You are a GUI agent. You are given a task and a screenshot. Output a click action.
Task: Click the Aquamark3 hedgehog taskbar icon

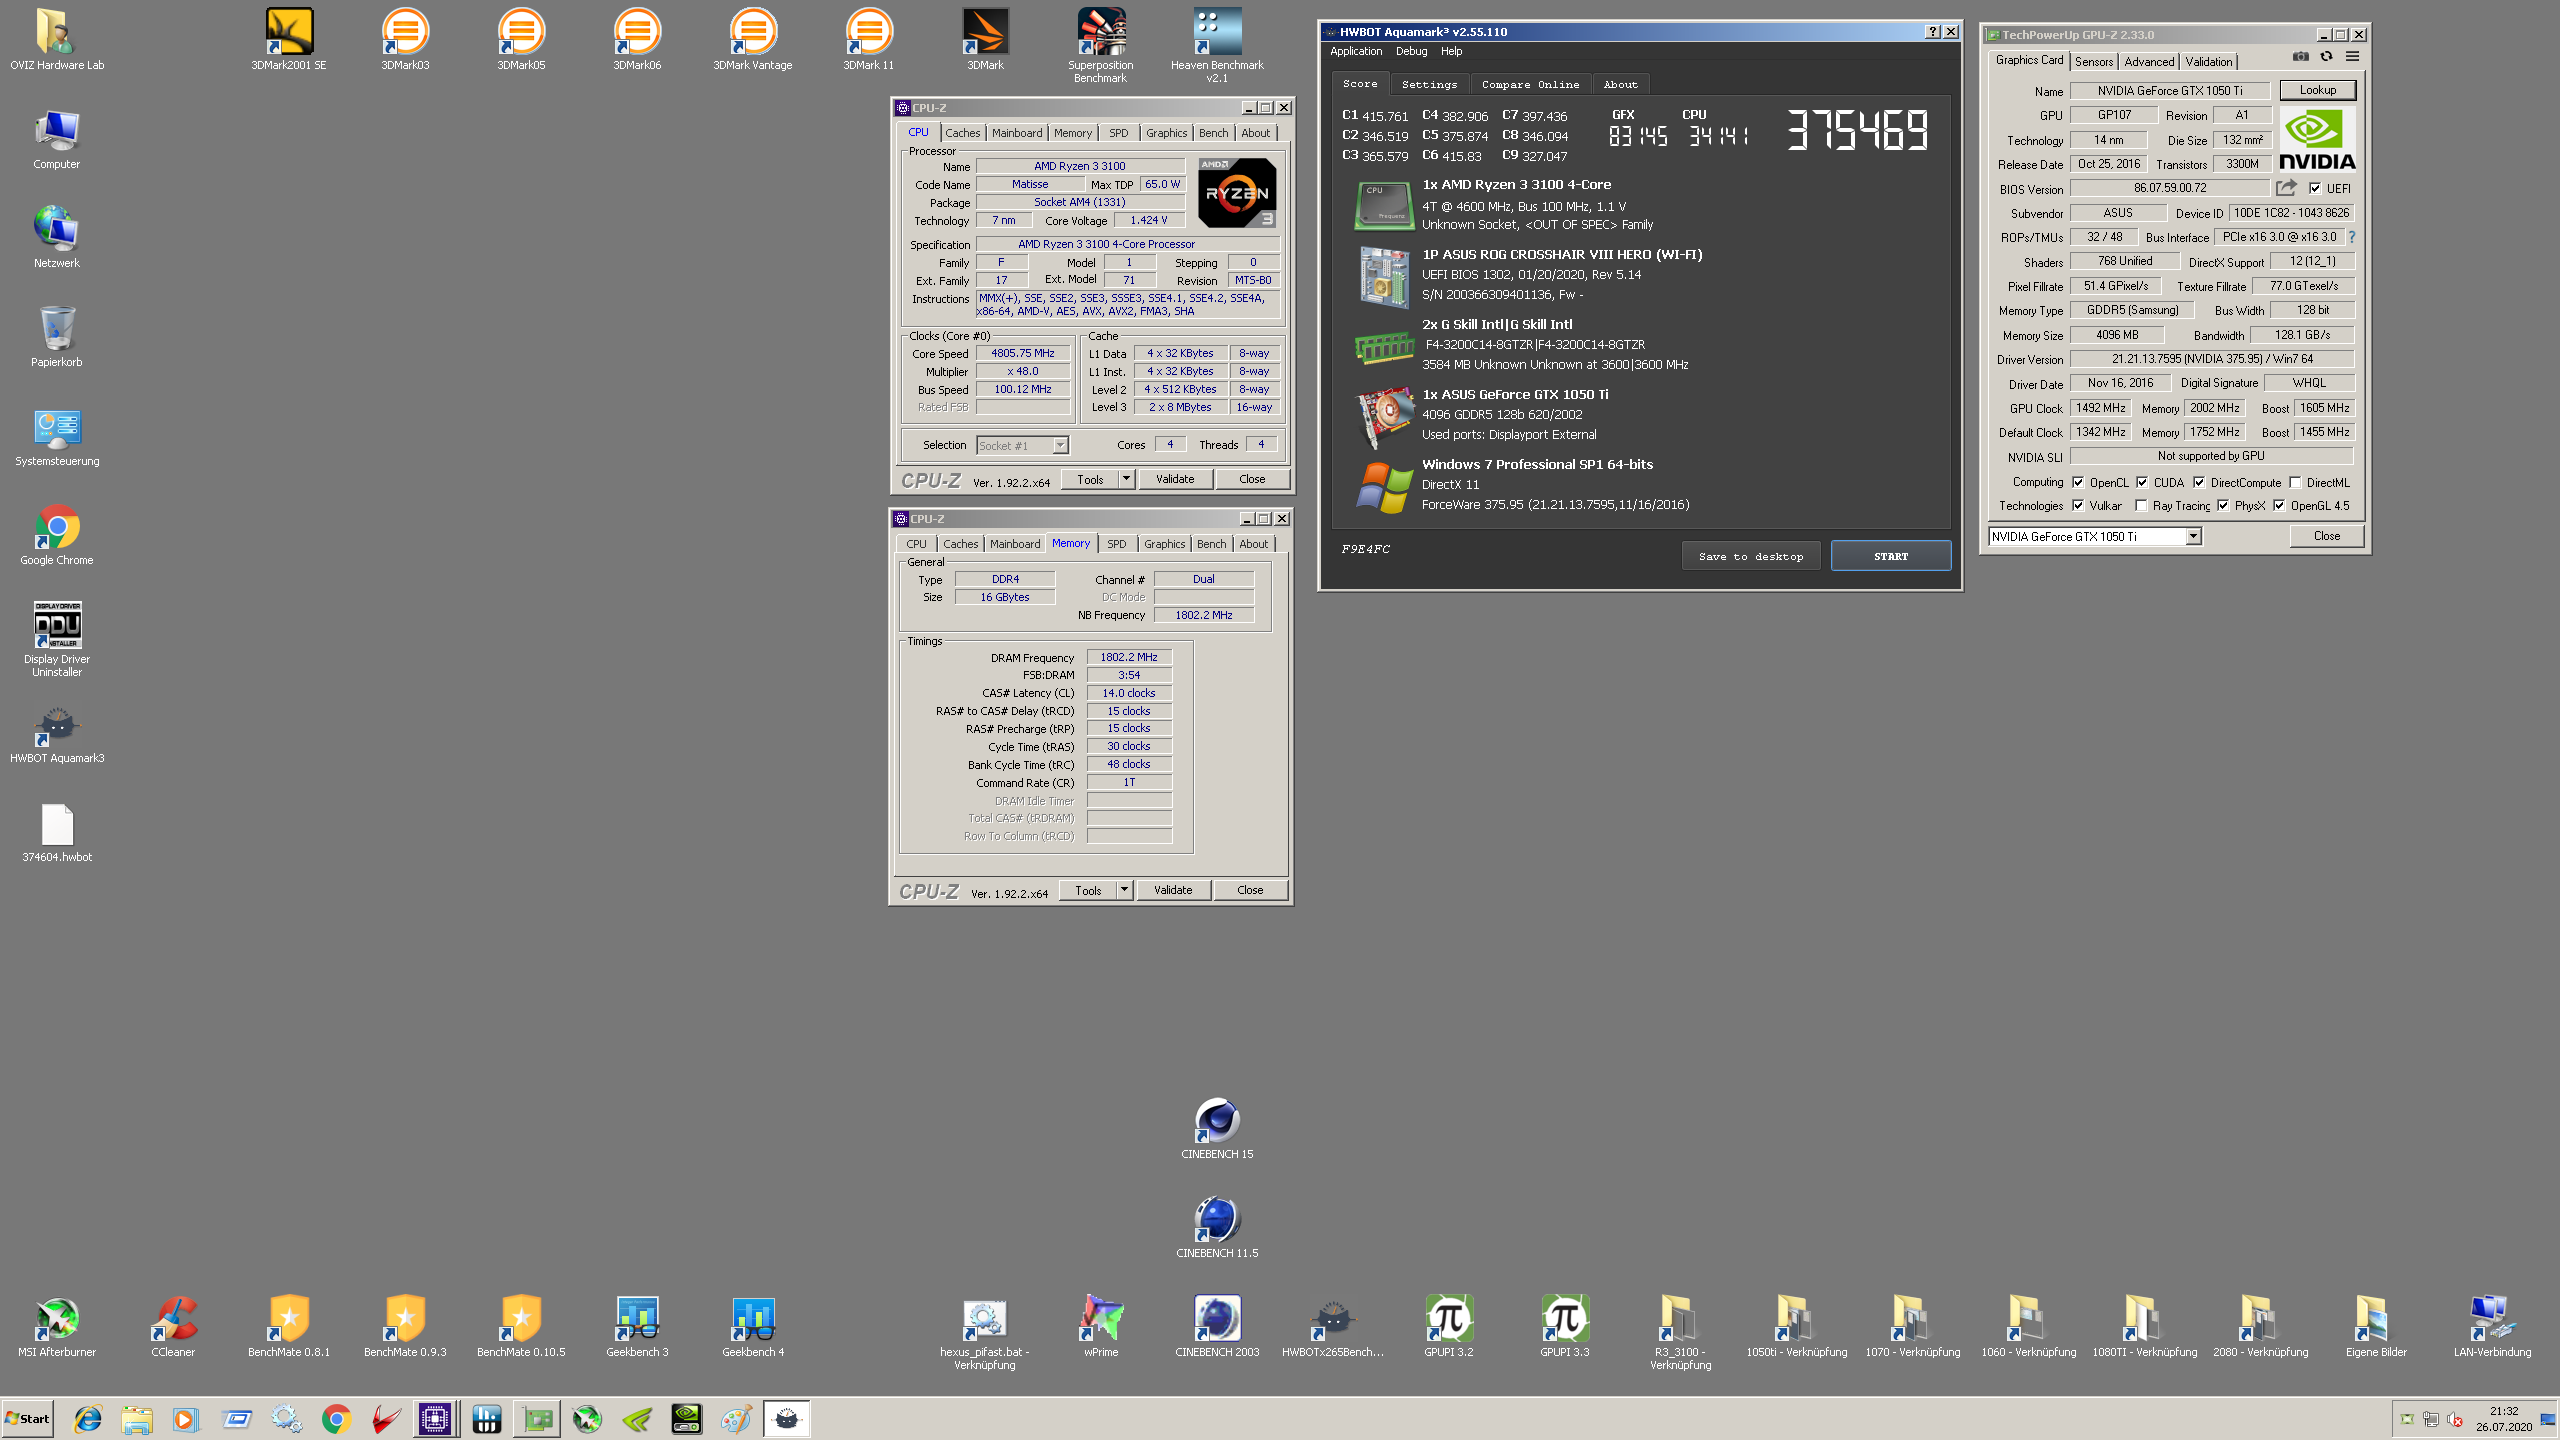point(787,1418)
